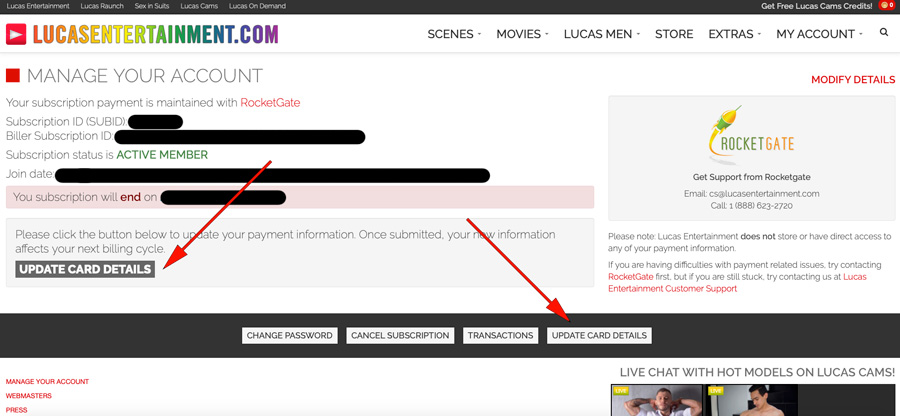This screenshot has height=416, width=900.
Task: Click the LucasEntertainment.com rainbow logo text
Action: pos(156,34)
